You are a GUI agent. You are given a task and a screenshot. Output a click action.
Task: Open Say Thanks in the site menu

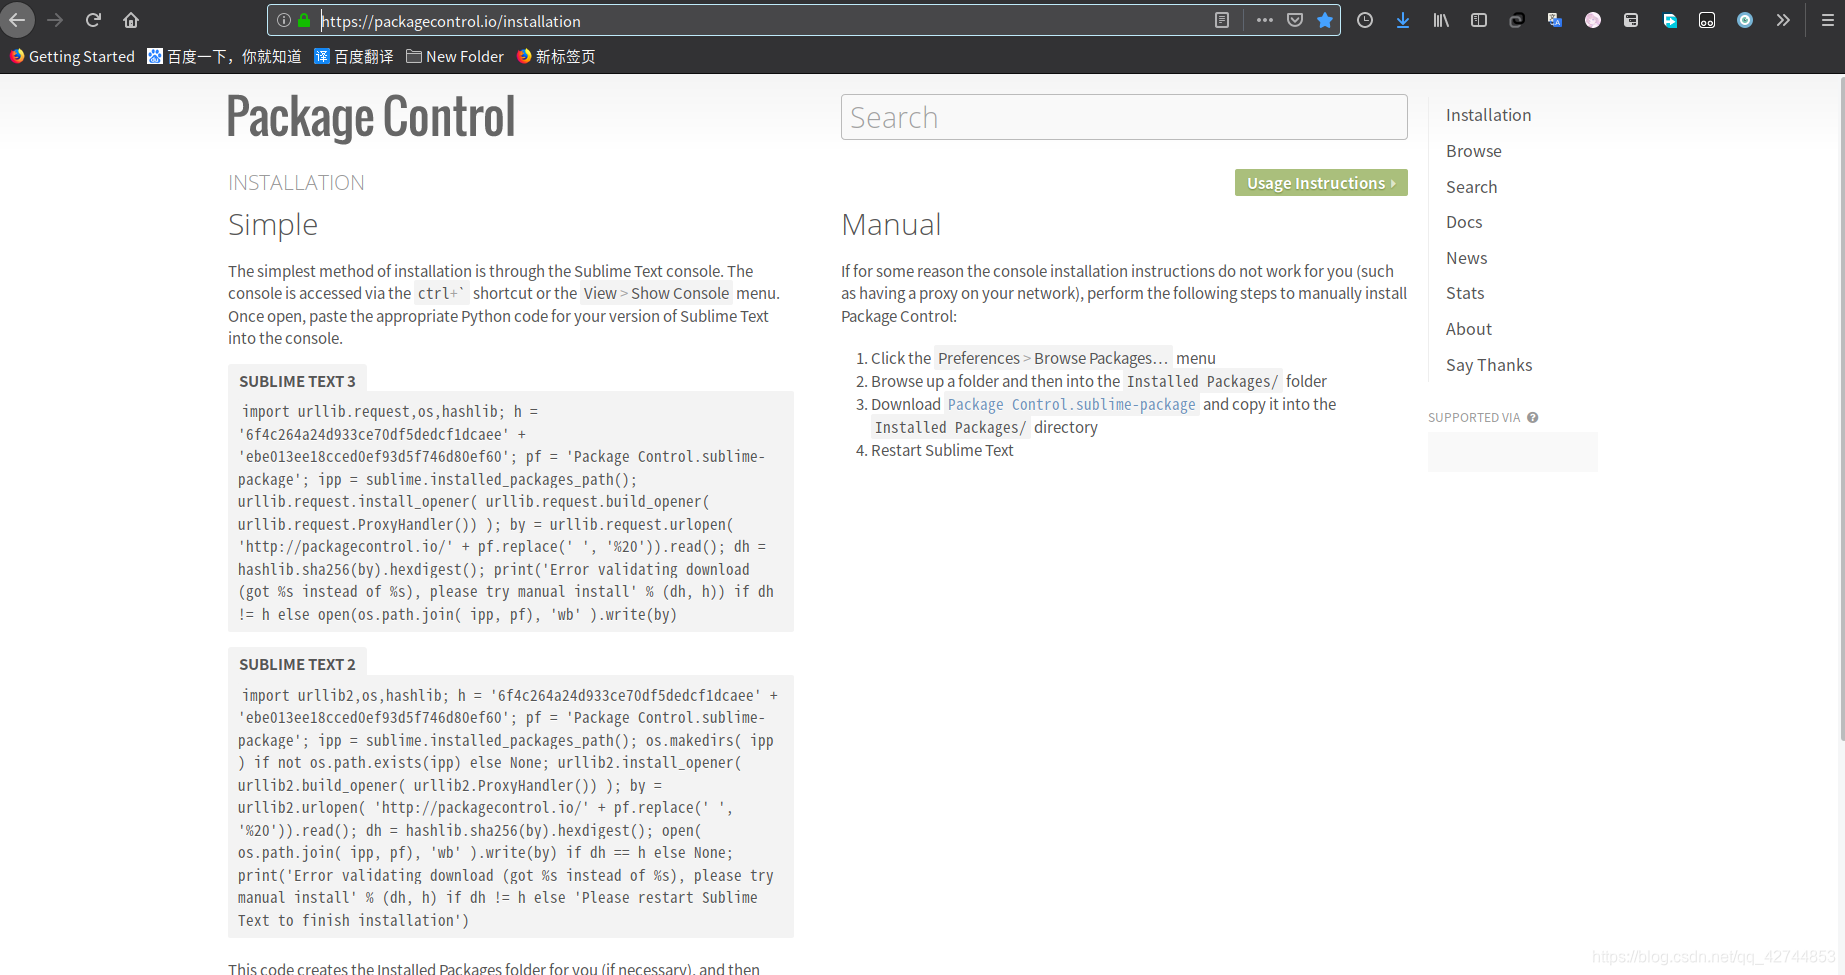(x=1489, y=365)
